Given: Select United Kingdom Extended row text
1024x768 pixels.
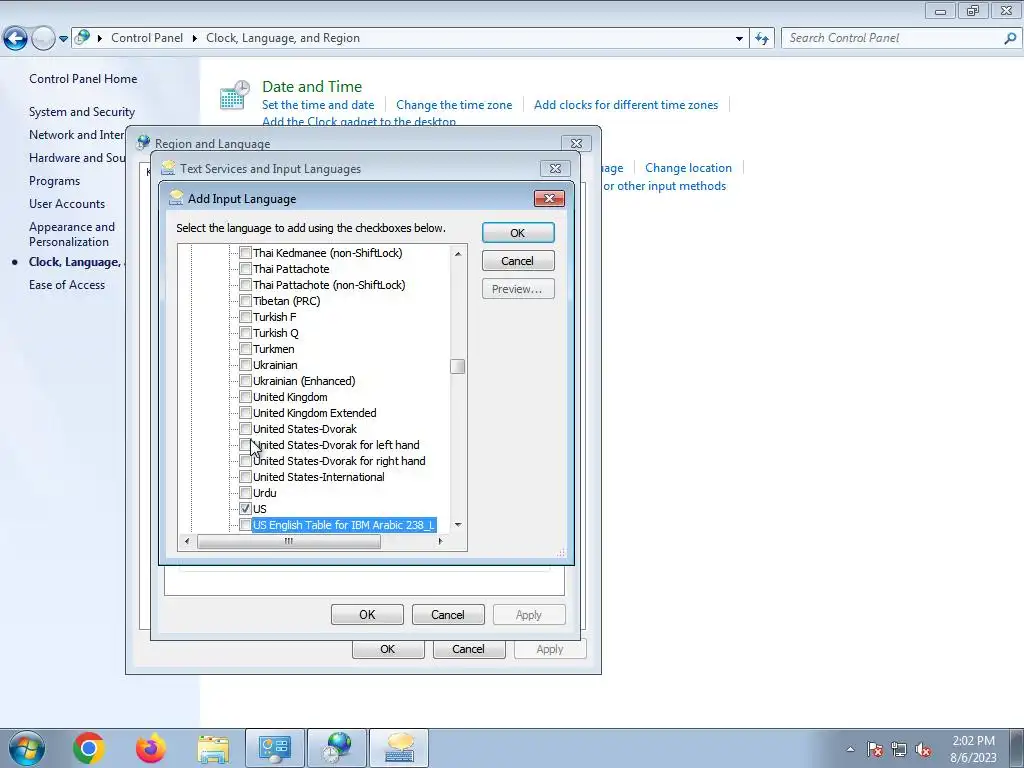Looking at the screenshot, I should click(315, 413).
